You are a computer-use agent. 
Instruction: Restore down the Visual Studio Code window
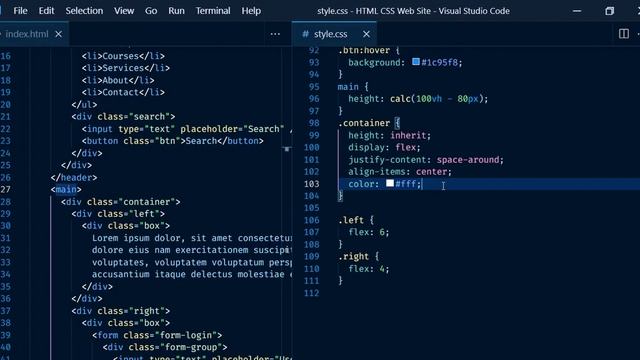point(609,11)
